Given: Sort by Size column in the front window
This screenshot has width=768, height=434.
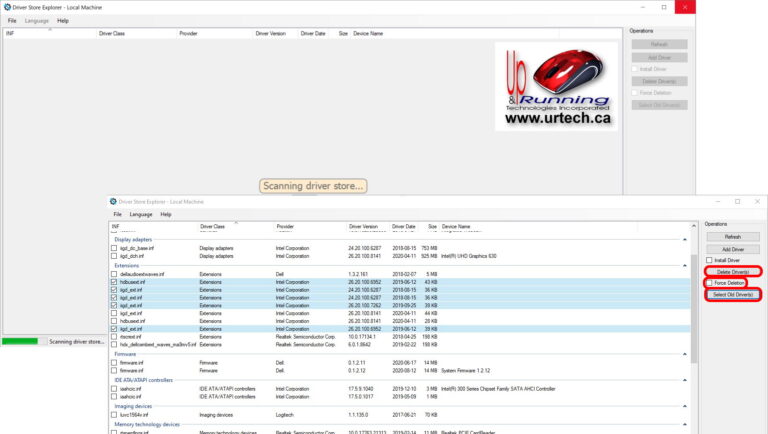Looking at the screenshot, I should pos(432,227).
